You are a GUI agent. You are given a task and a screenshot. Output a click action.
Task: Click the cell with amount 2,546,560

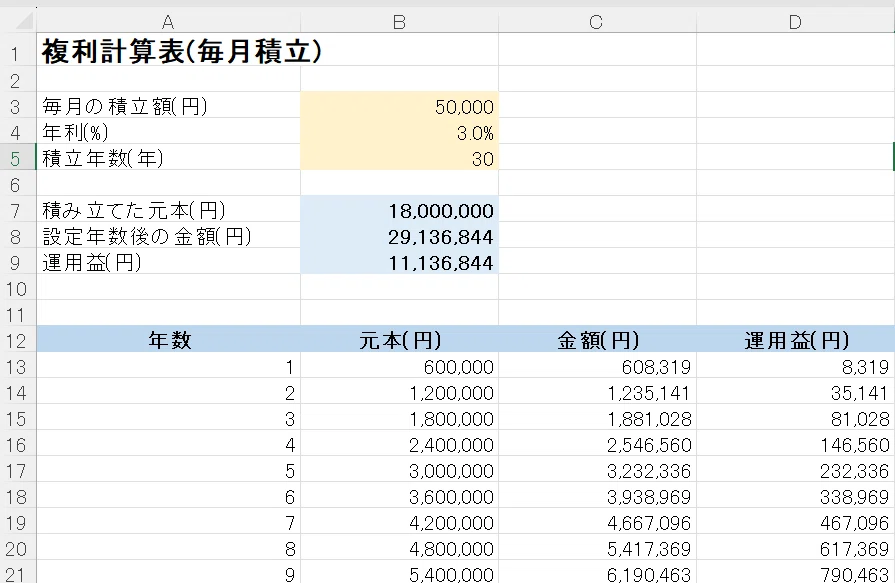(597, 444)
